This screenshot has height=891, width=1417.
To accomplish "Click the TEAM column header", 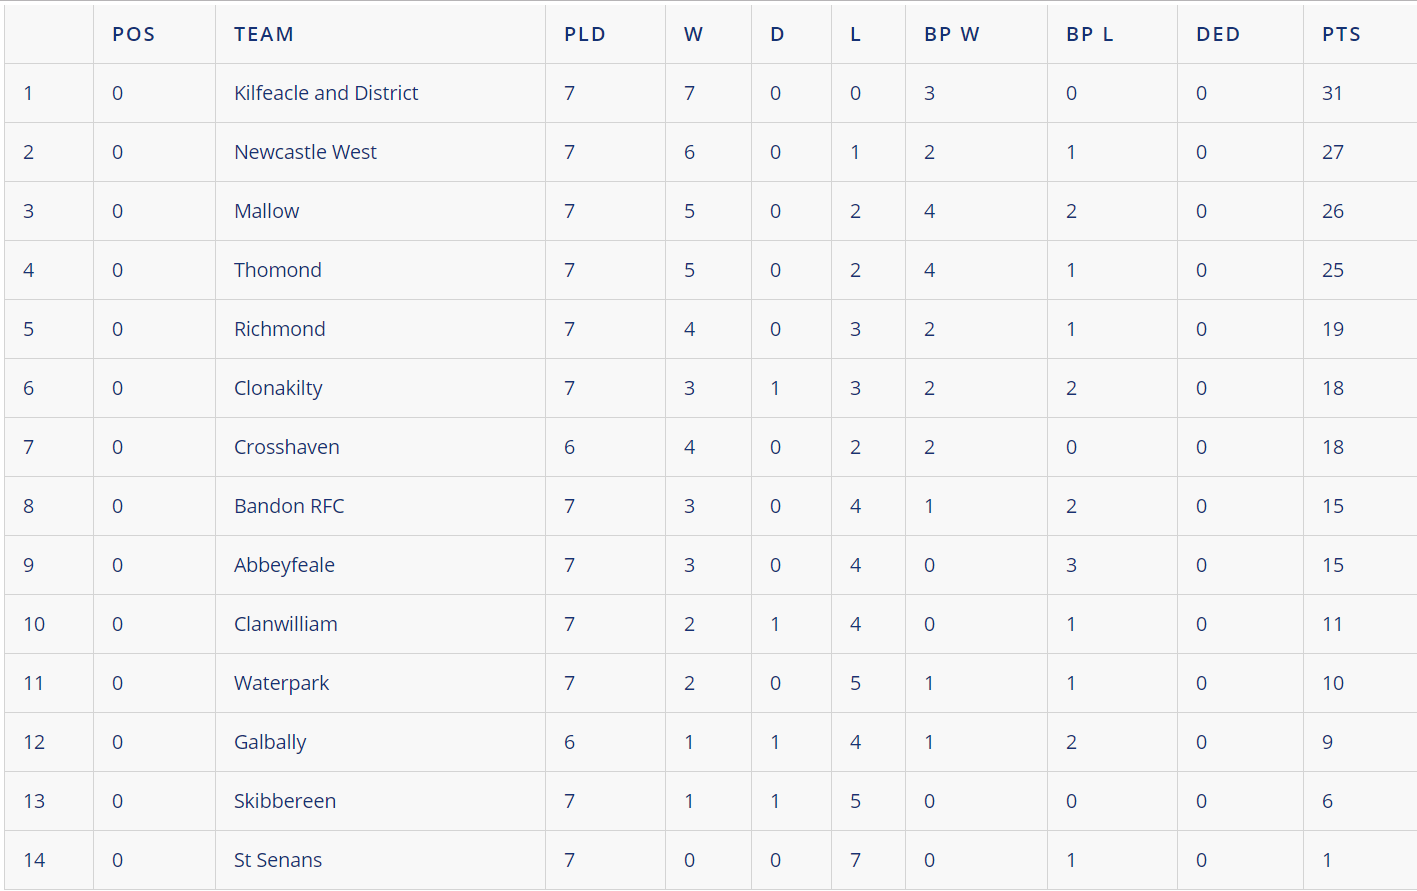I will (x=264, y=34).
